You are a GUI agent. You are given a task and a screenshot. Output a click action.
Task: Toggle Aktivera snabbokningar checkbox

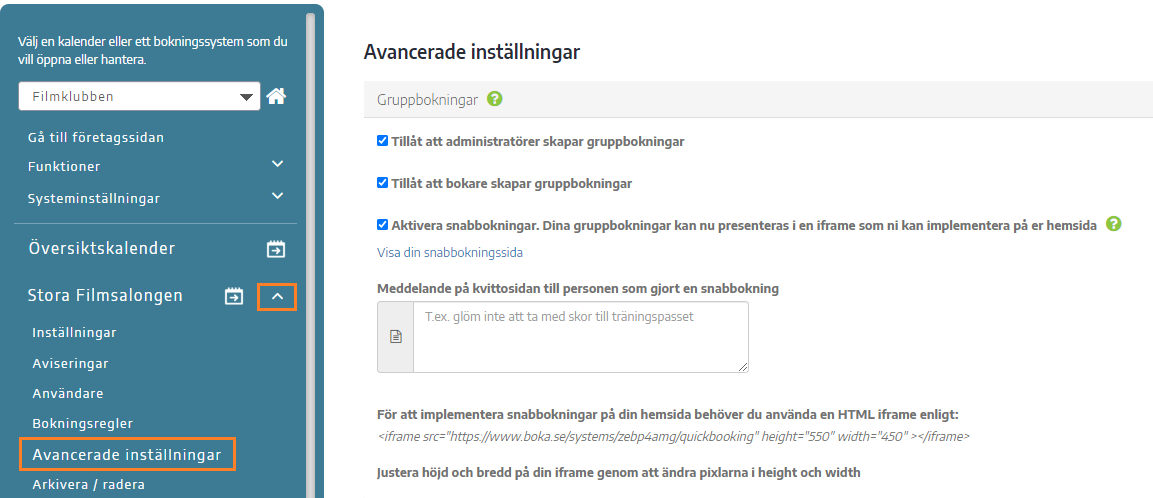tap(382, 225)
